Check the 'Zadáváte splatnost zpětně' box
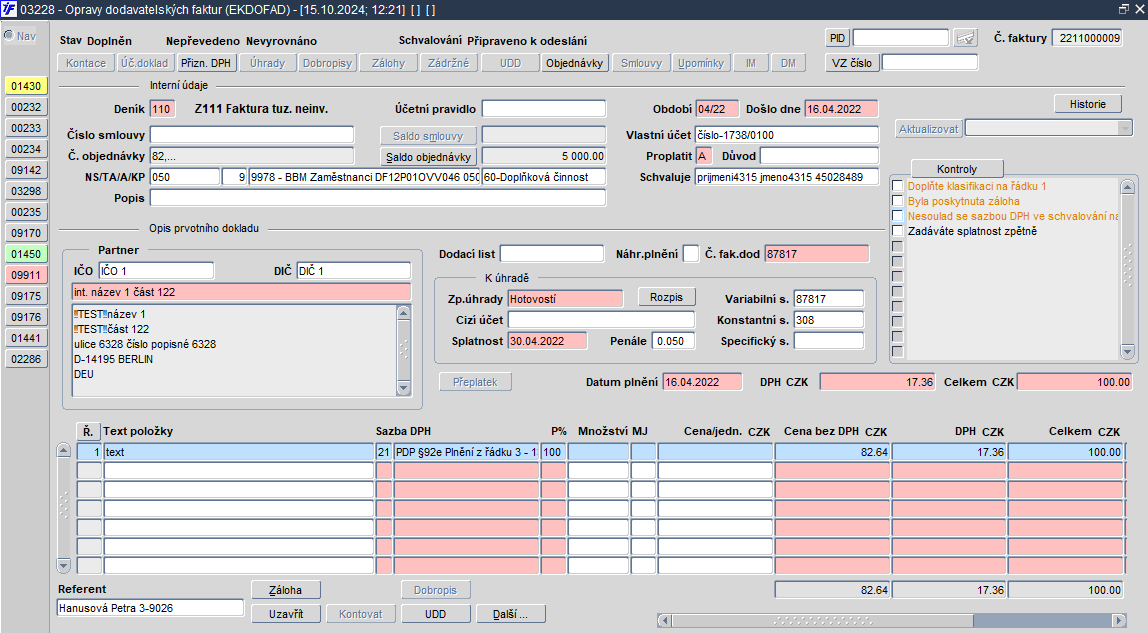Image resolution: width=1148 pixels, height=633 pixels. pos(897,231)
